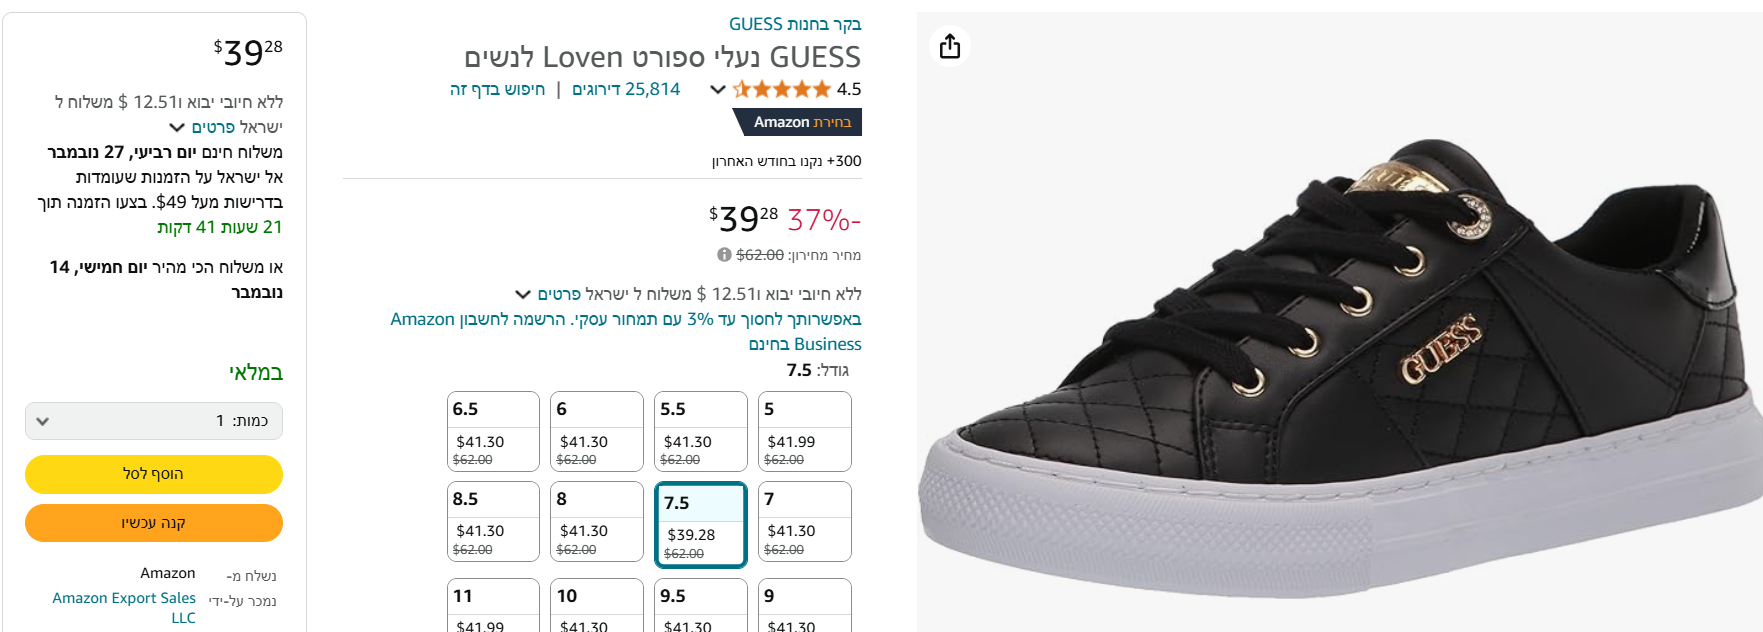
Task: Open the 25,814 ratings link
Action: pos(626,89)
